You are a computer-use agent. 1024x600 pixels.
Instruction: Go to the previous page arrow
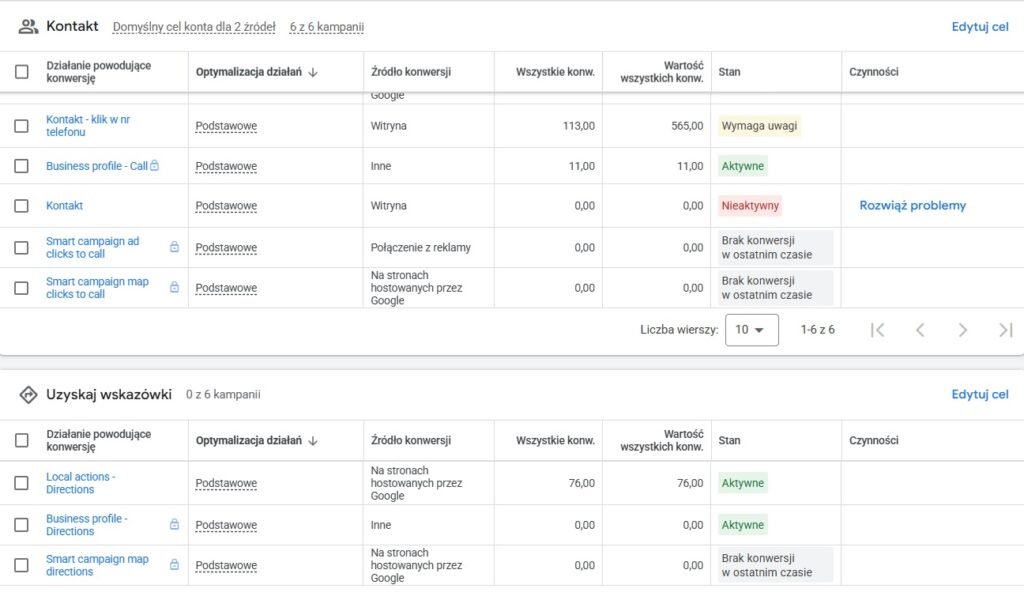coord(920,330)
